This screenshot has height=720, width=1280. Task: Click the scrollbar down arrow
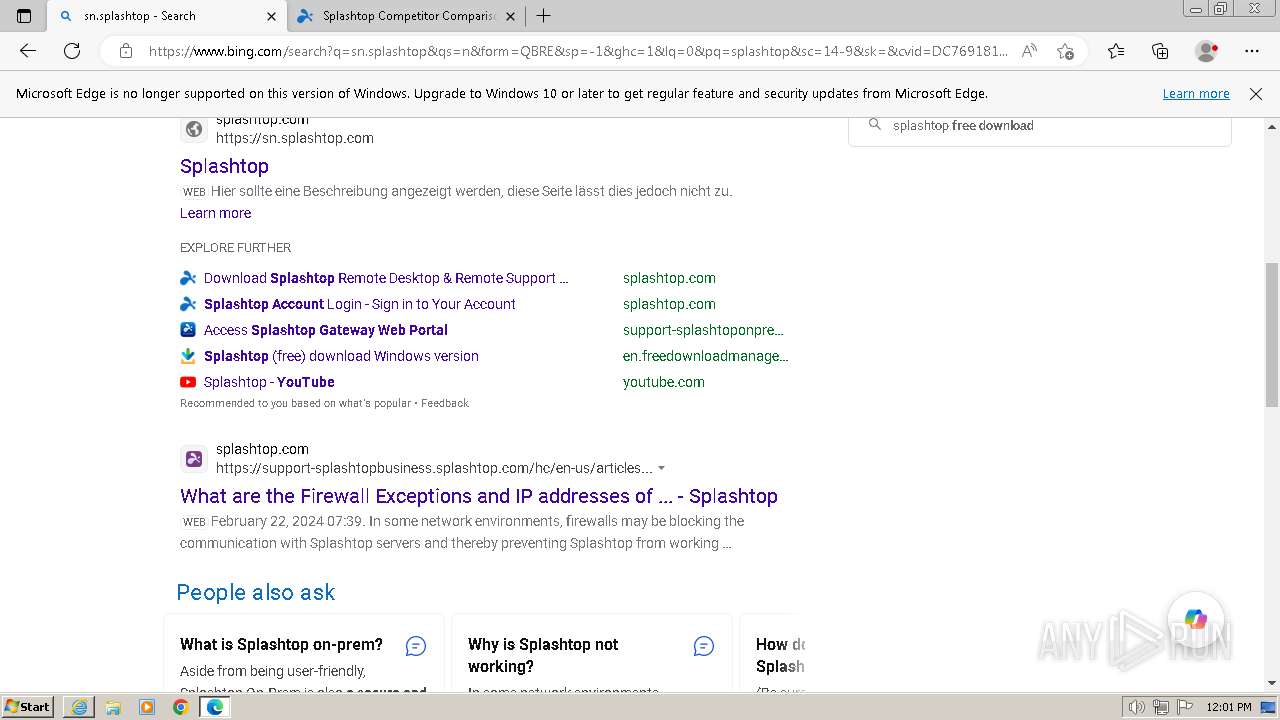coord(1272,683)
